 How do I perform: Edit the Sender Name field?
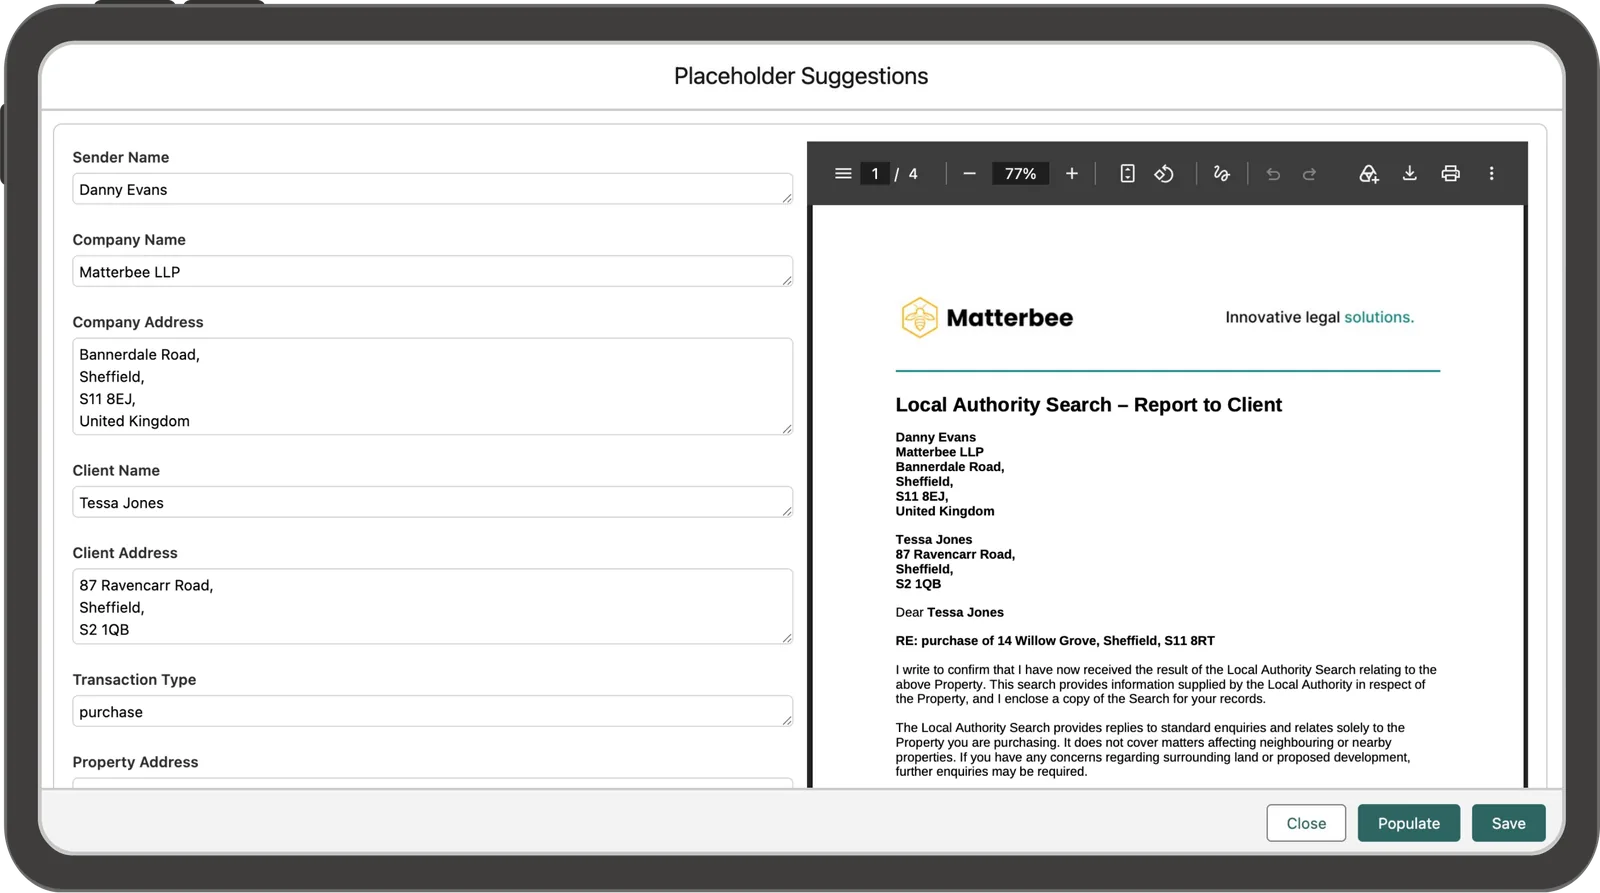[x=433, y=189]
